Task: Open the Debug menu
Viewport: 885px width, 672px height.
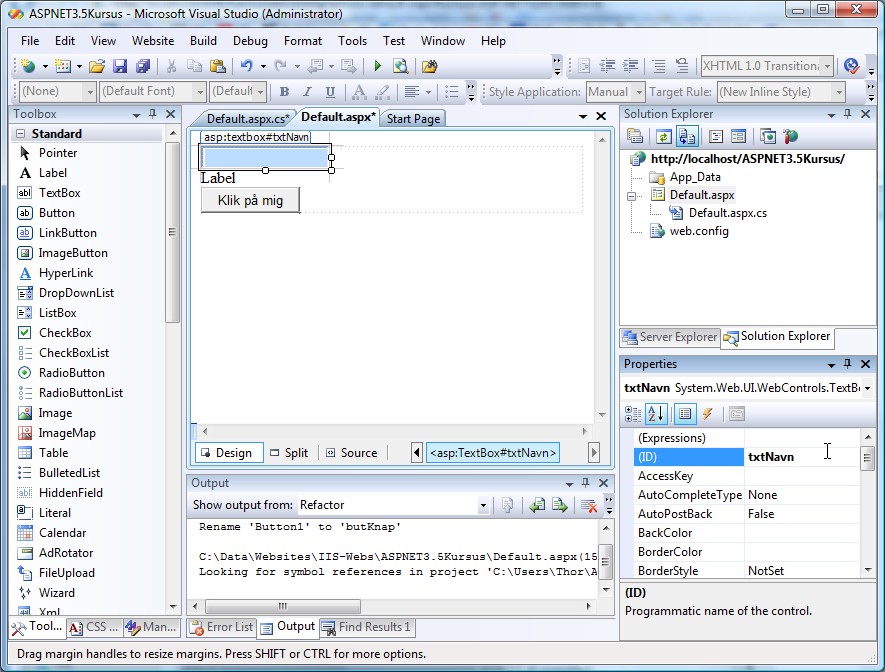Action: pyautogui.click(x=250, y=41)
